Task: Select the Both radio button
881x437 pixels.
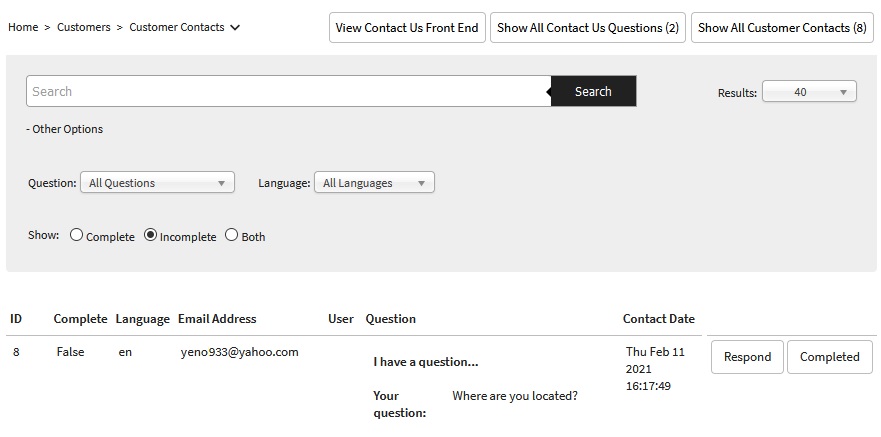Action: tap(232, 236)
